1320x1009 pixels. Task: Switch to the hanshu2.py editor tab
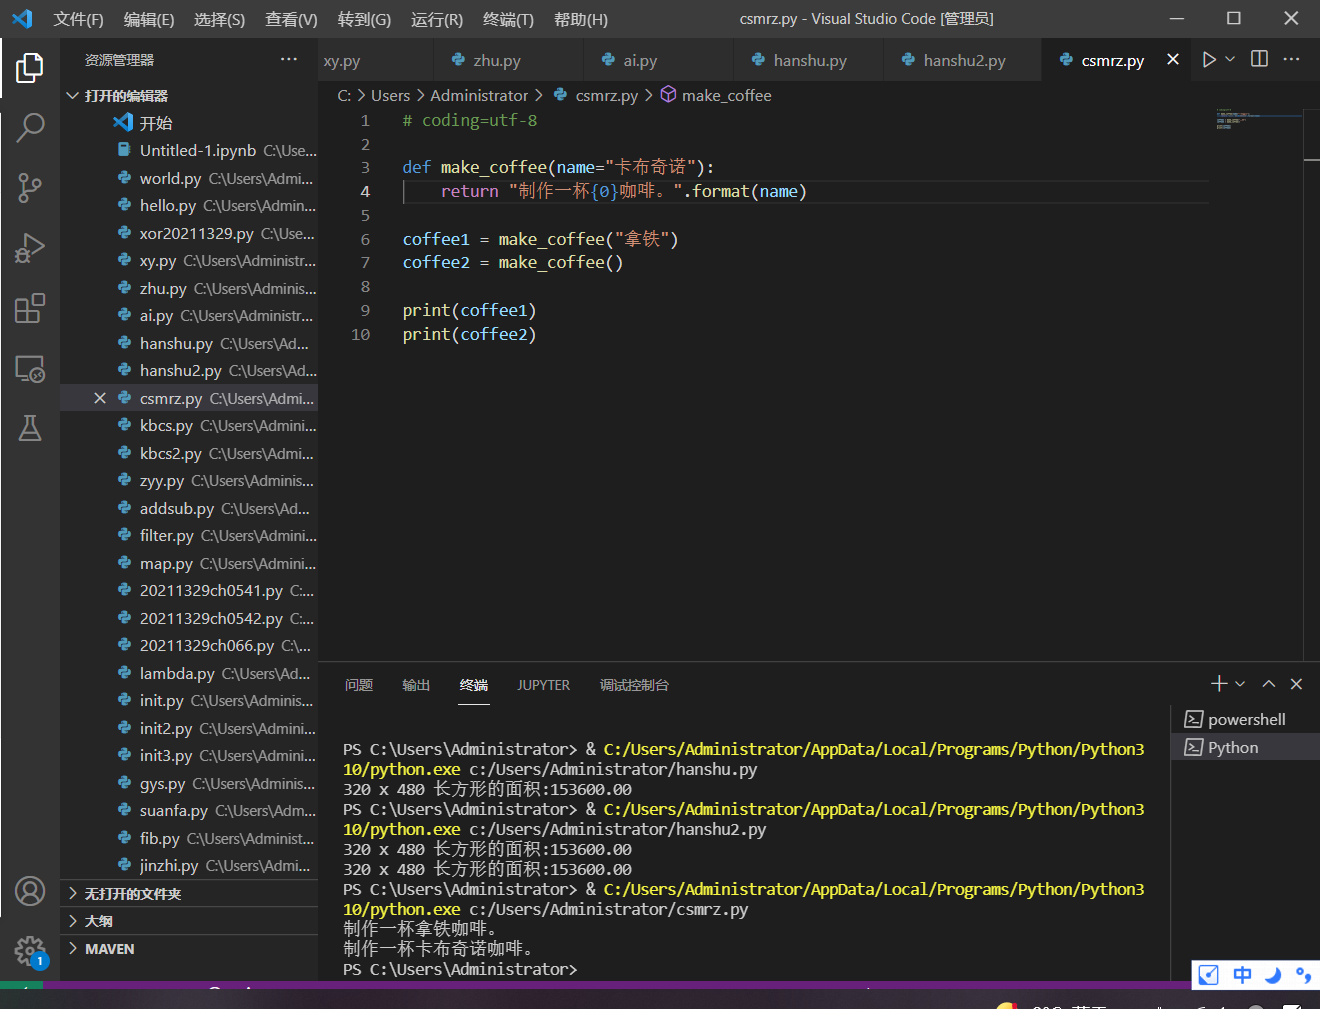tap(964, 60)
